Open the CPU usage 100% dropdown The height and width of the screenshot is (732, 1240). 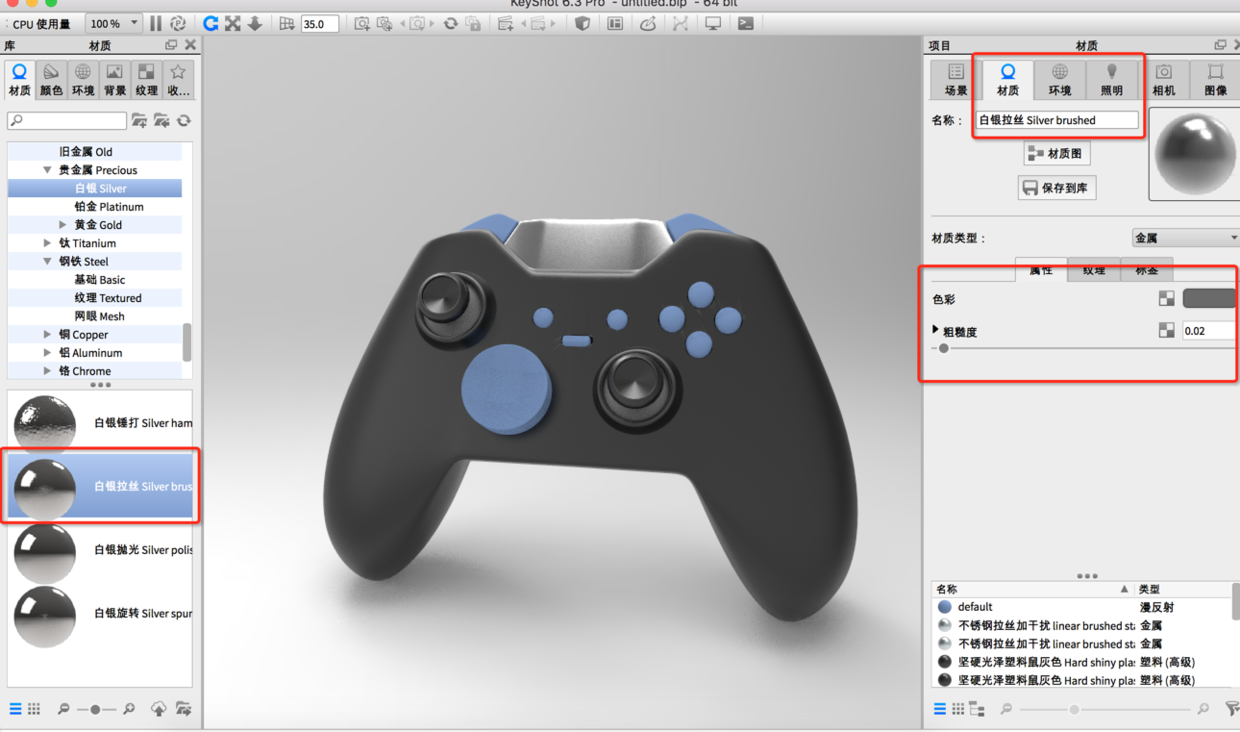[113, 23]
